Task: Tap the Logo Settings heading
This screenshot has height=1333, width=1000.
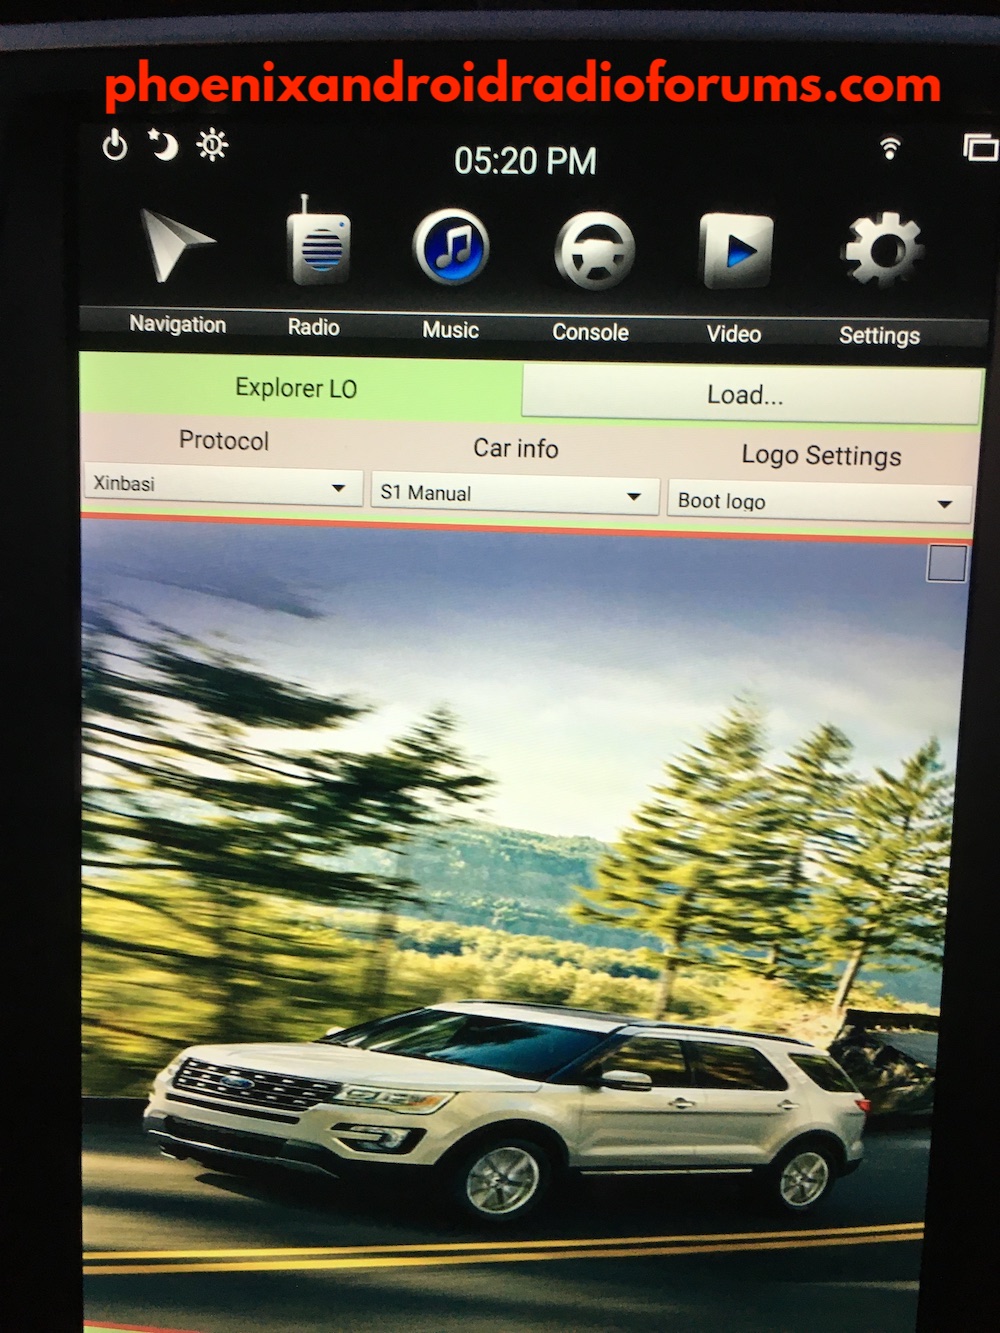Action: 821,456
